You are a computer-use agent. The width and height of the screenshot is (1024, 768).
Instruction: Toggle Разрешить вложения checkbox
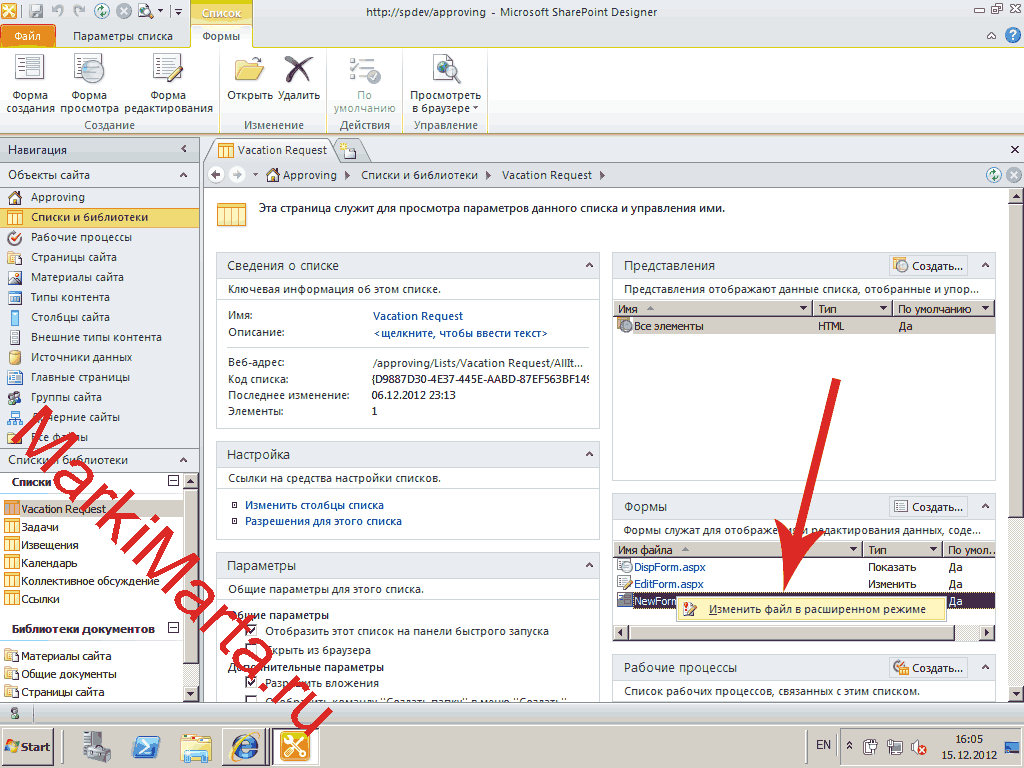pos(251,683)
